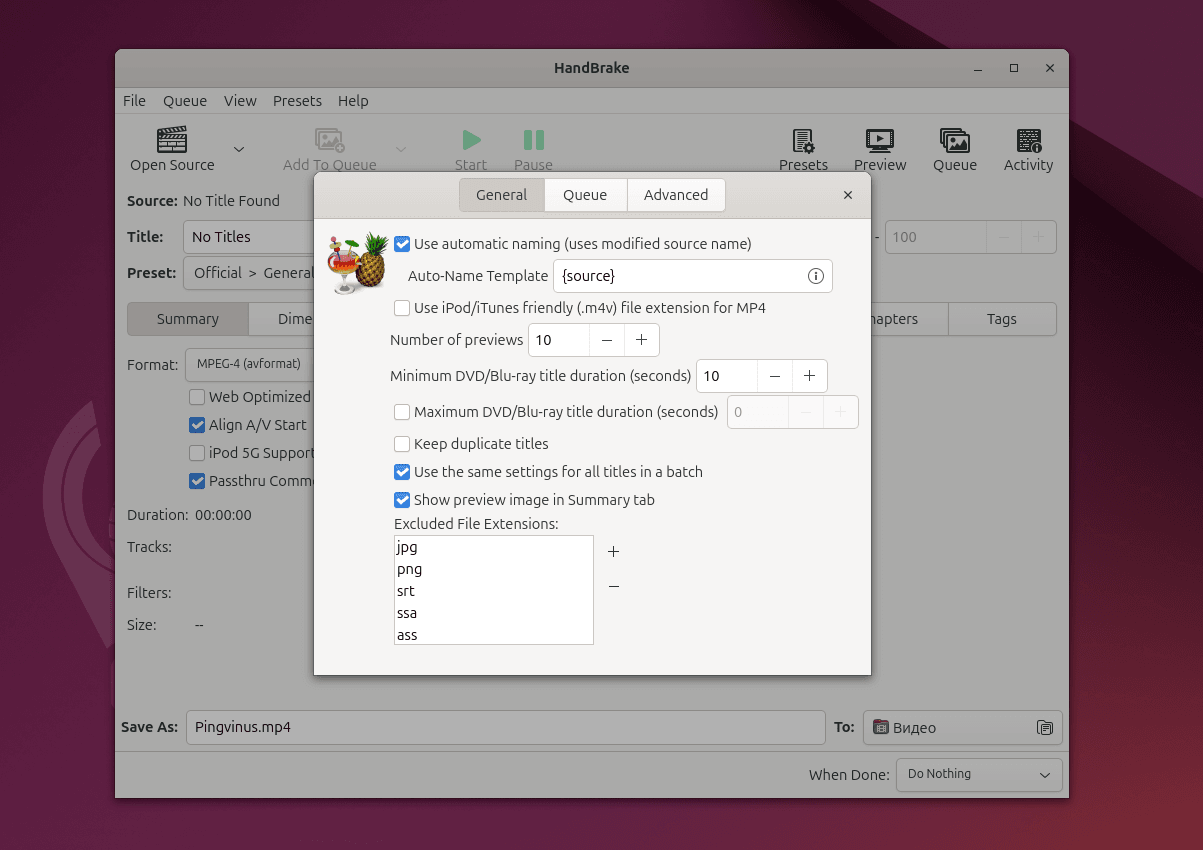Viewport: 1203px width, 850px height.
Task: Click the info icon in Auto-Name Template
Action: pyautogui.click(x=815, y=276)
